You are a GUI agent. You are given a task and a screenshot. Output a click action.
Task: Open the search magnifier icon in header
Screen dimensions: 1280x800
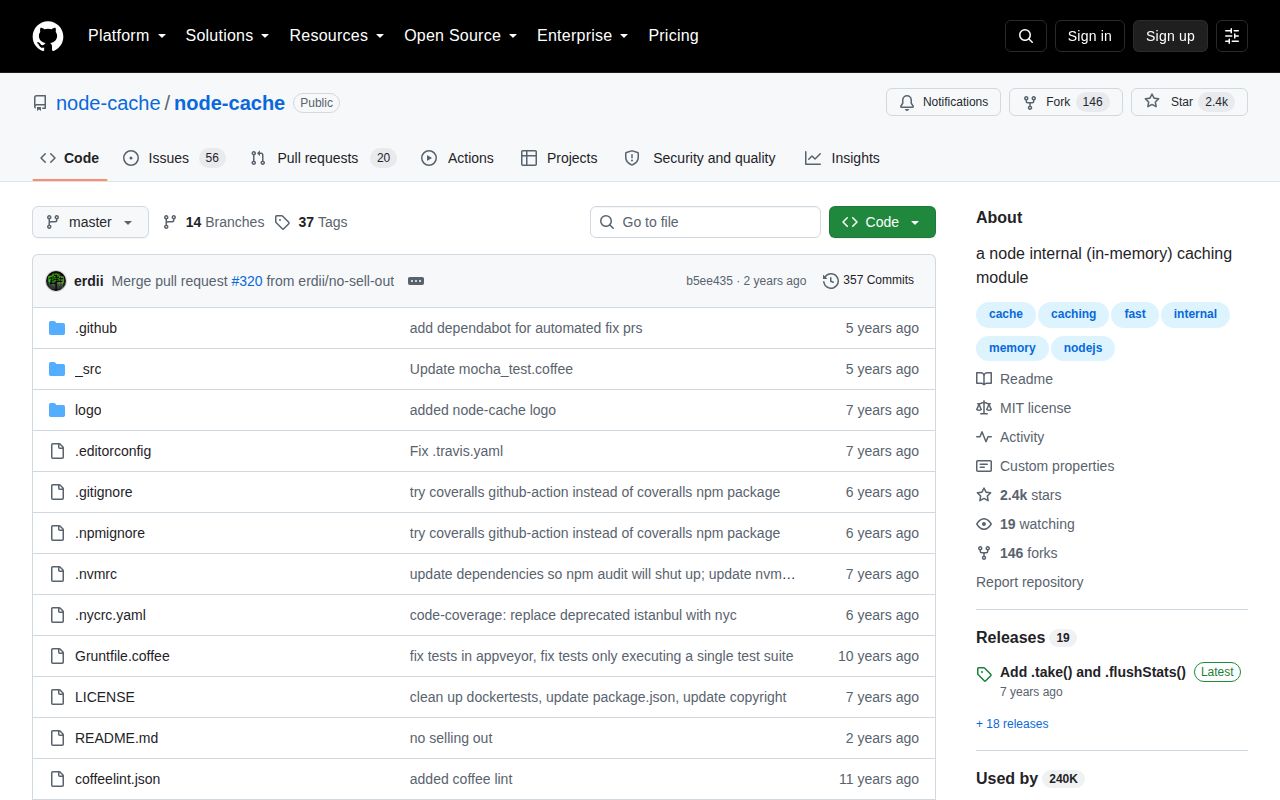pos(1026,36)
